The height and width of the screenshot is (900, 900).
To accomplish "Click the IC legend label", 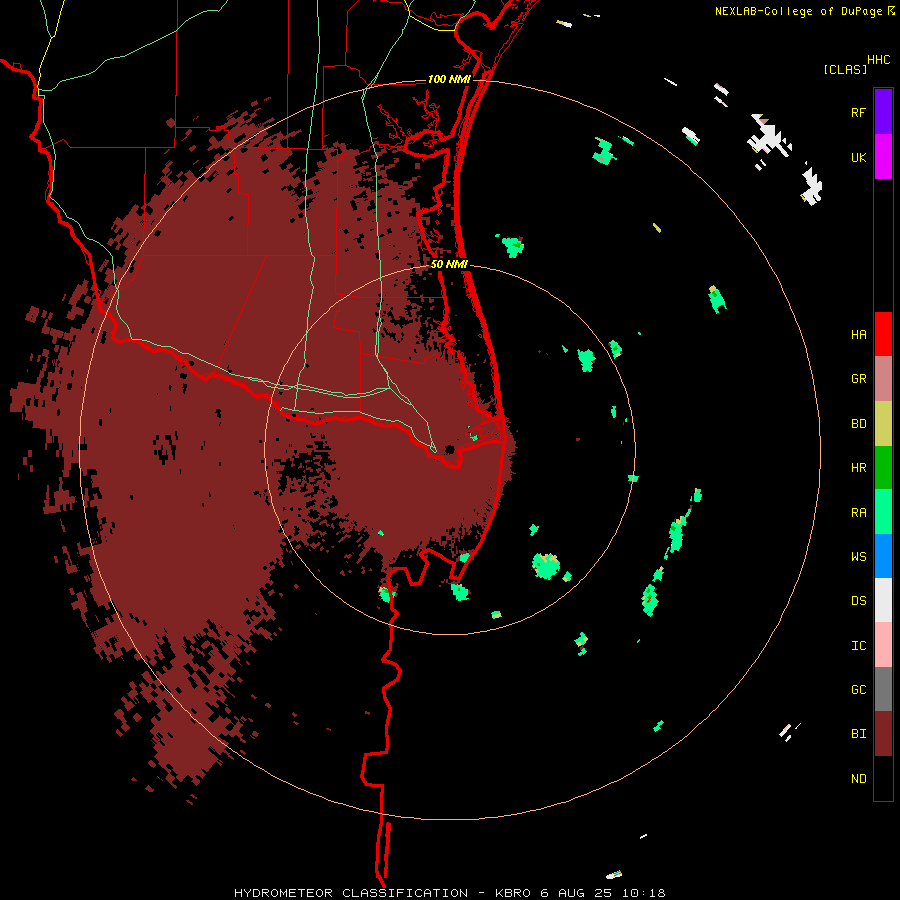I will pyautogui.click(x=859, y=646).
